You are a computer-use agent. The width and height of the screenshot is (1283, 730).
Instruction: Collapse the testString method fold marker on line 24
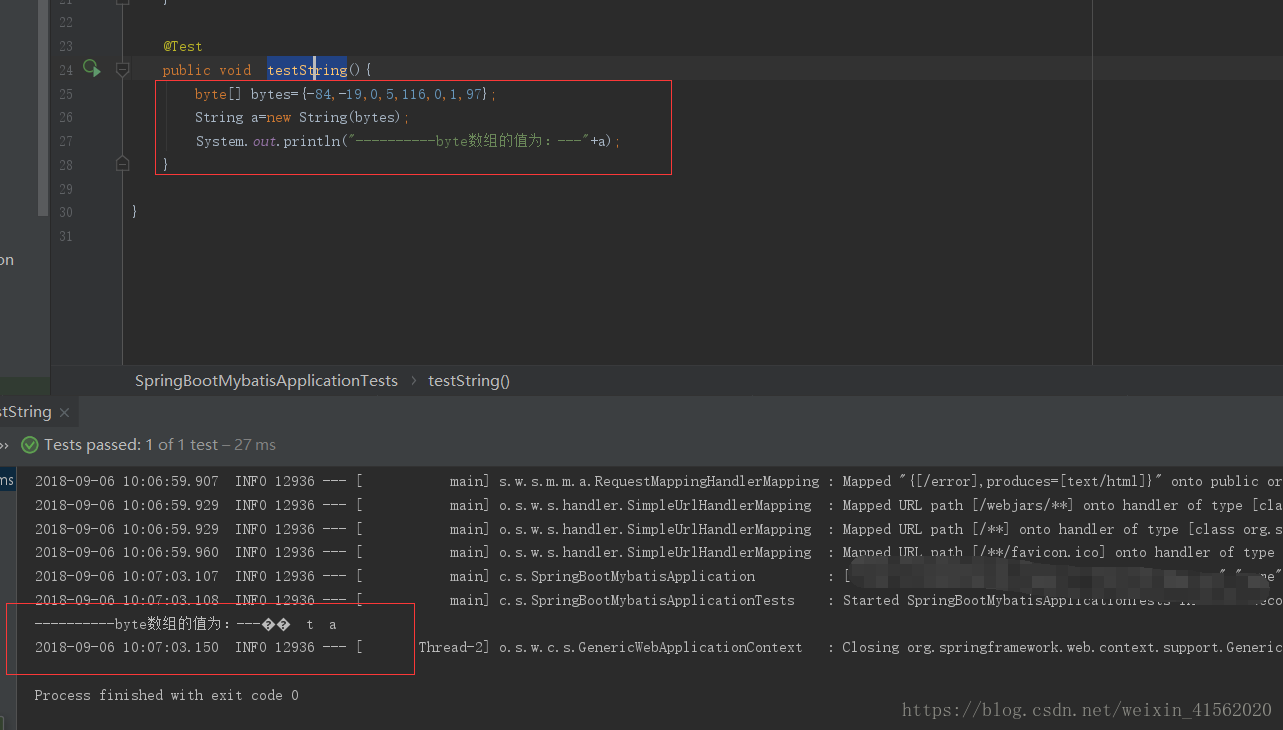123,70
